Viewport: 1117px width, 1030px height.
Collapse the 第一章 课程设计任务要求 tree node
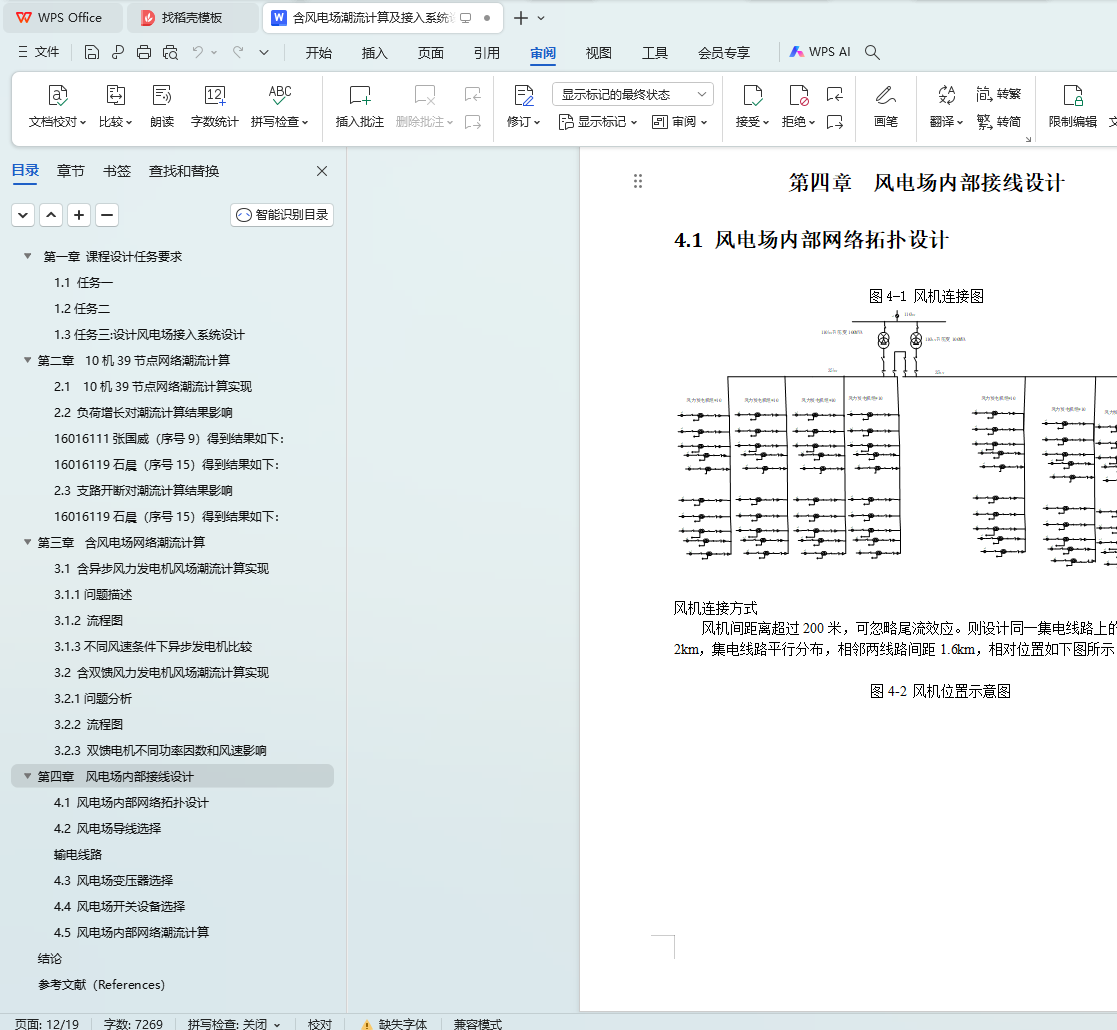tap(28, 256)
